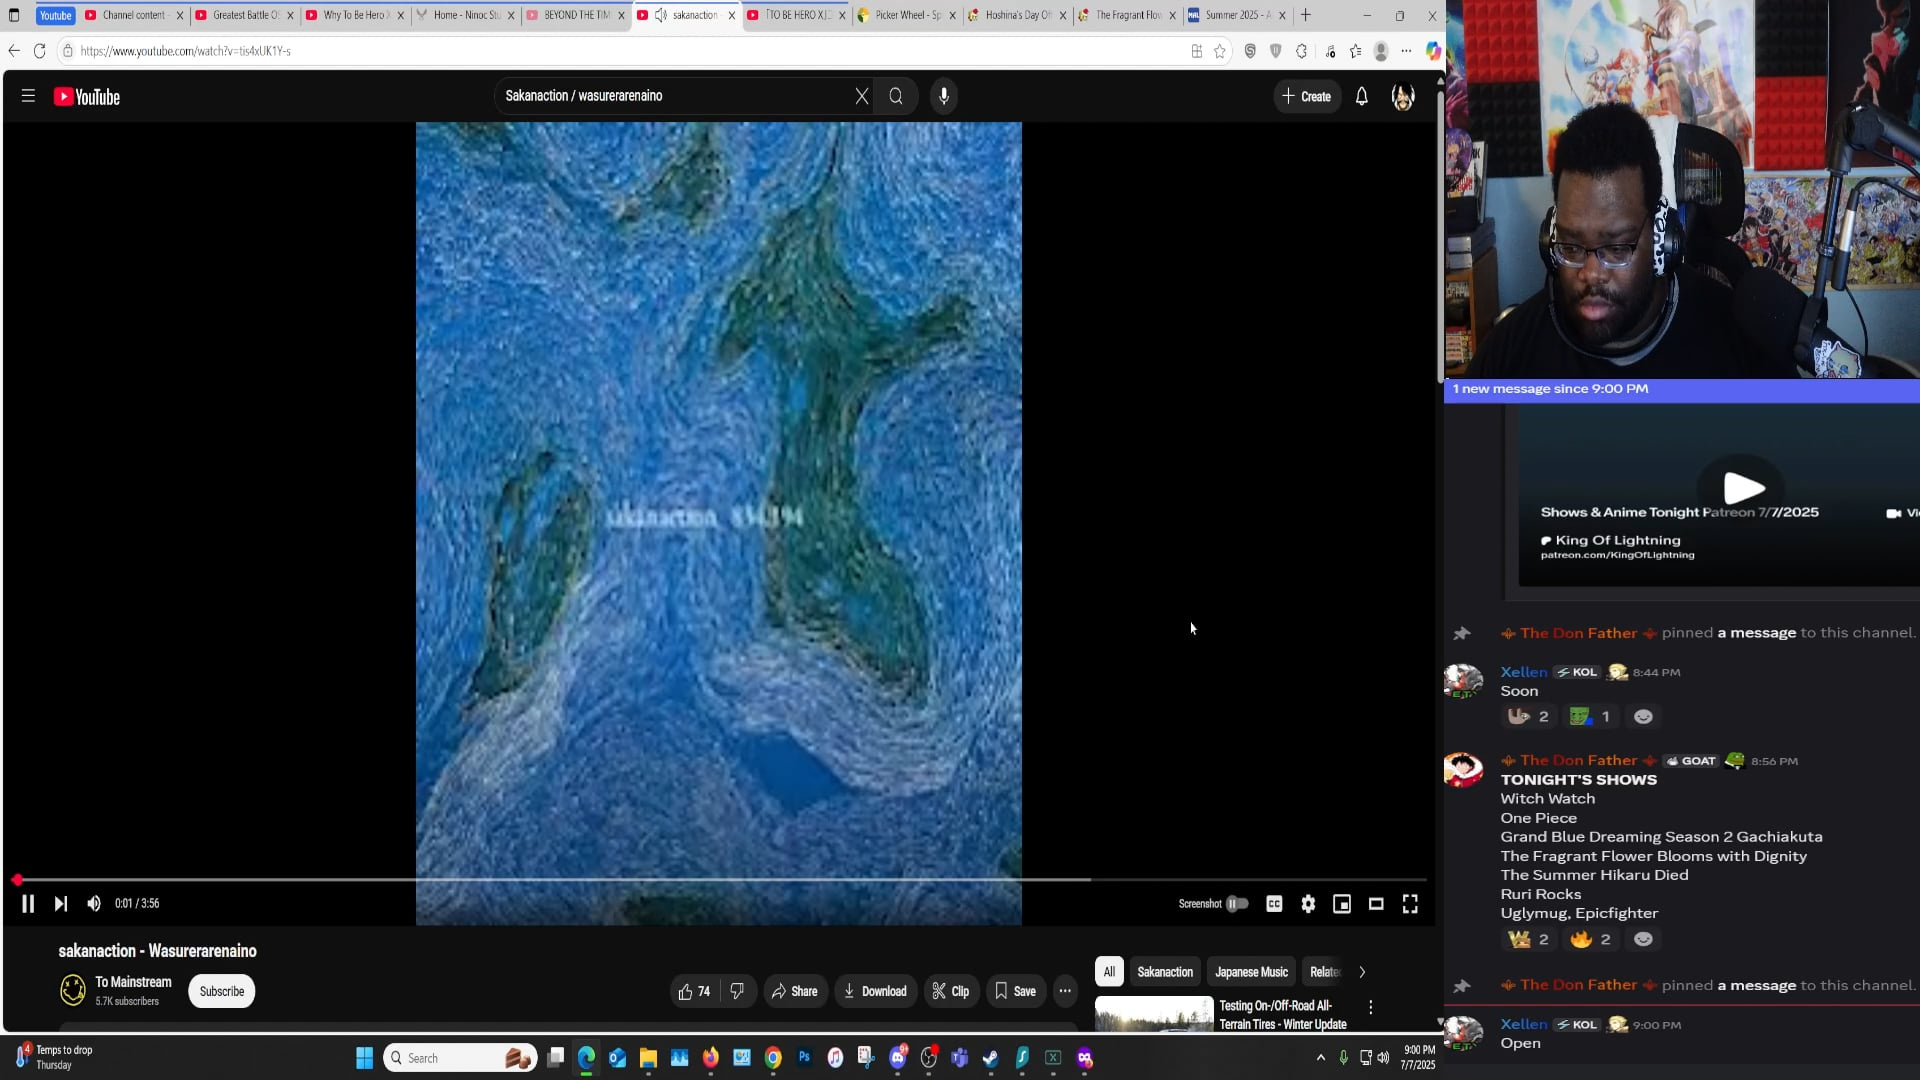The width and height of the screenshot is (1920, 1080).
Task: Select the Japanese Music filter chip
Action: (x=1251, y=972)
